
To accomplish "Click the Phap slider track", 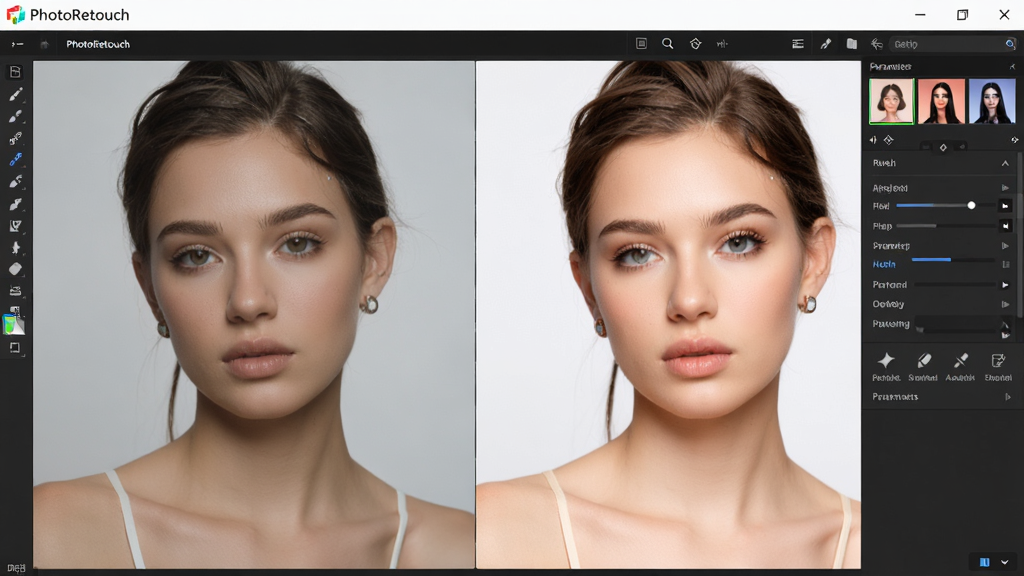I will [946, 226].
